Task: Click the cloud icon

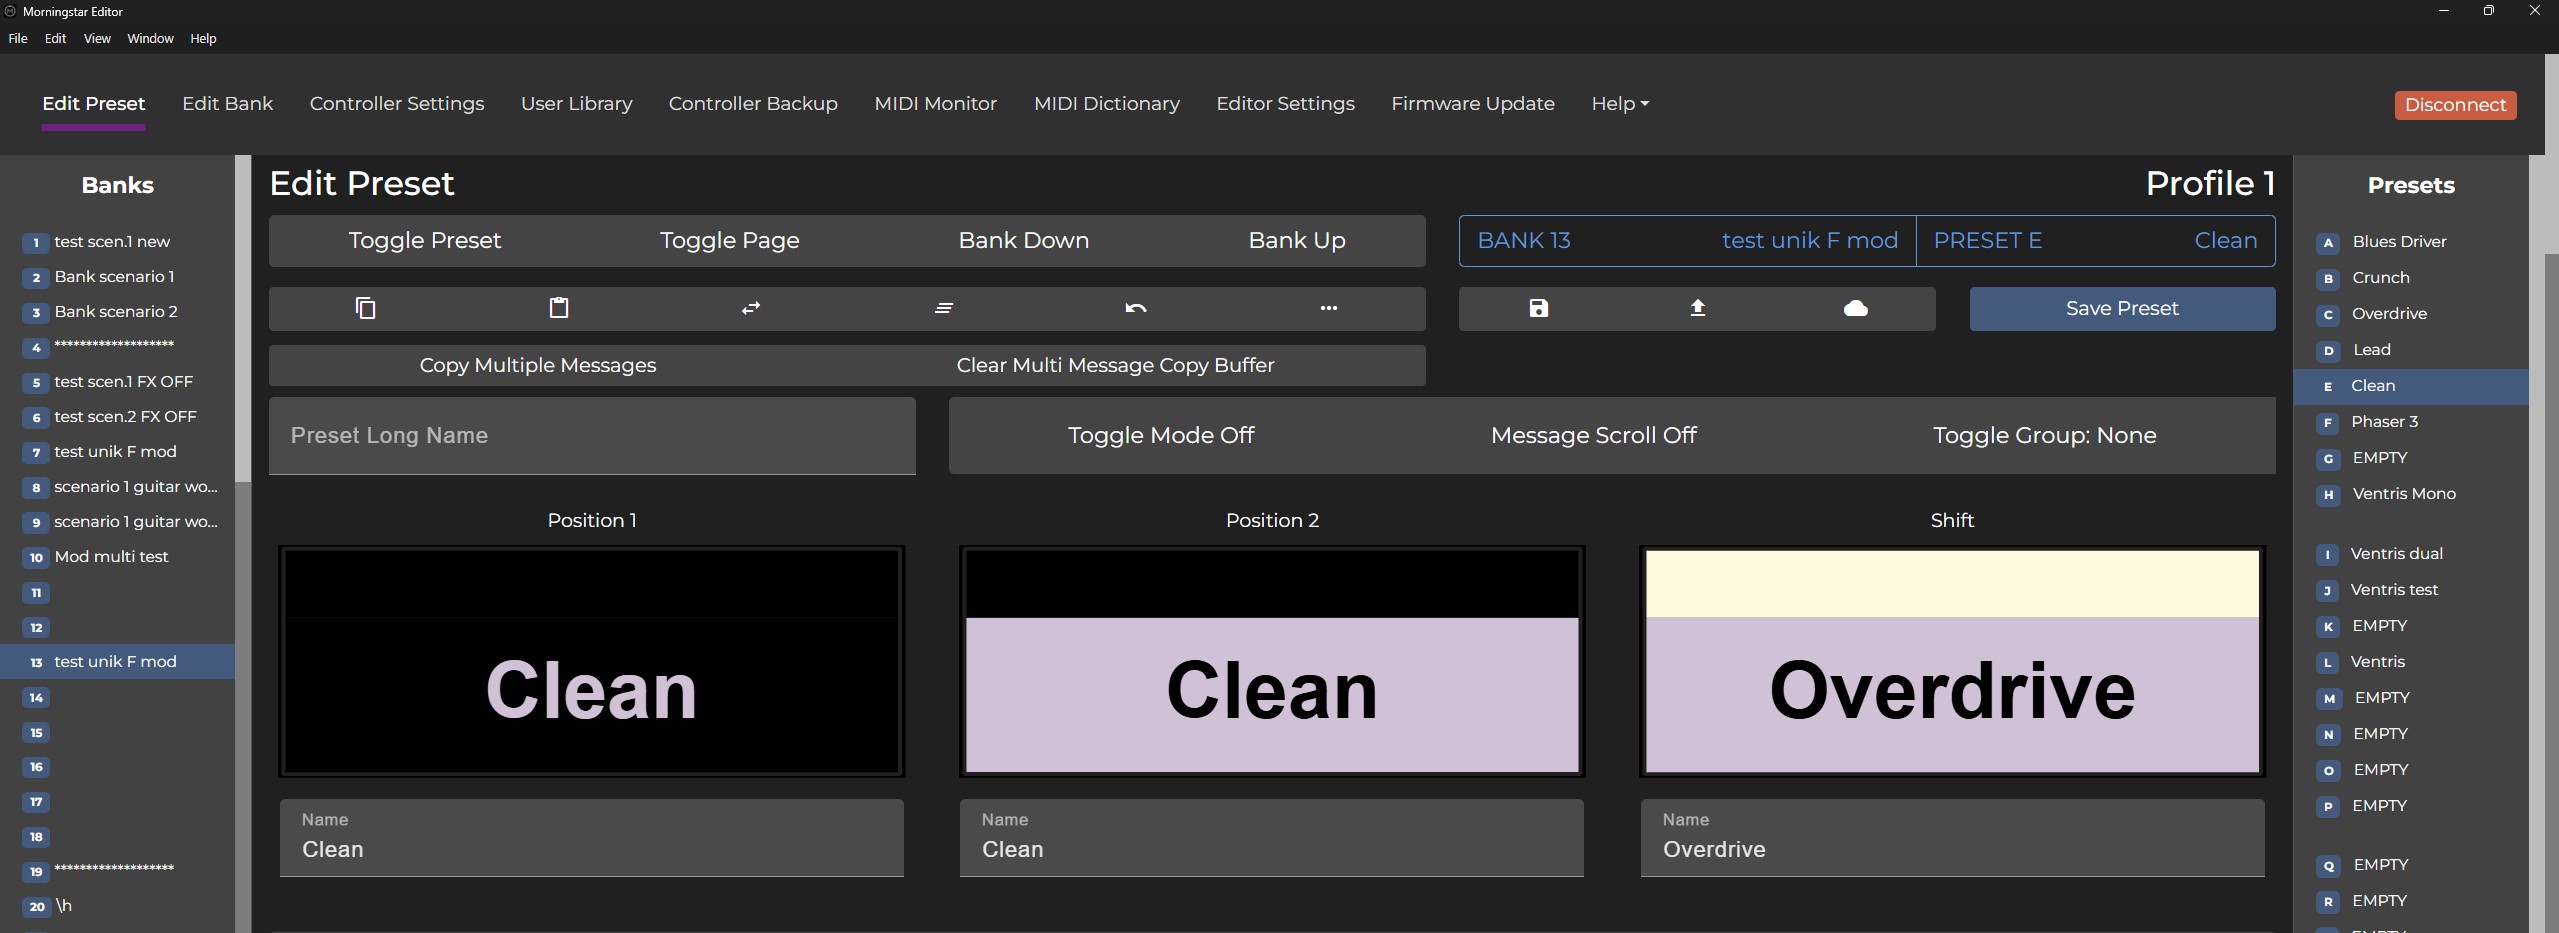Action: (1855, 308)
